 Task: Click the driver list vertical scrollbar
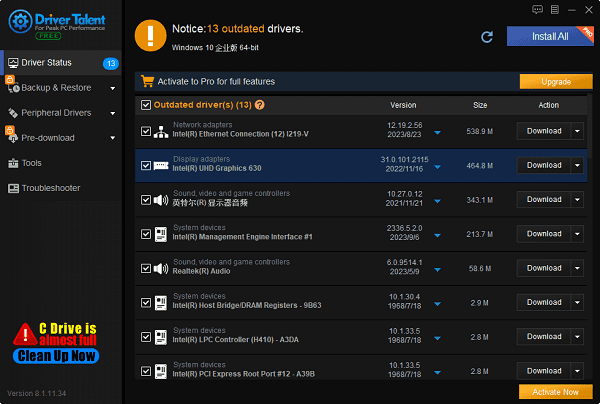click(590, 125)
